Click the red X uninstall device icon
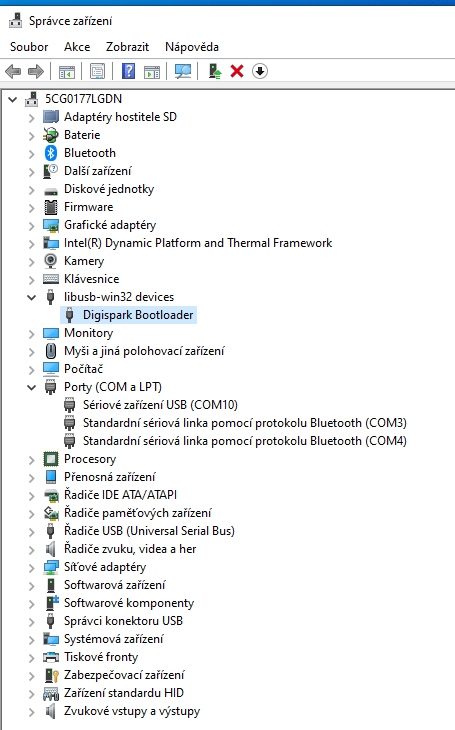 237,71
